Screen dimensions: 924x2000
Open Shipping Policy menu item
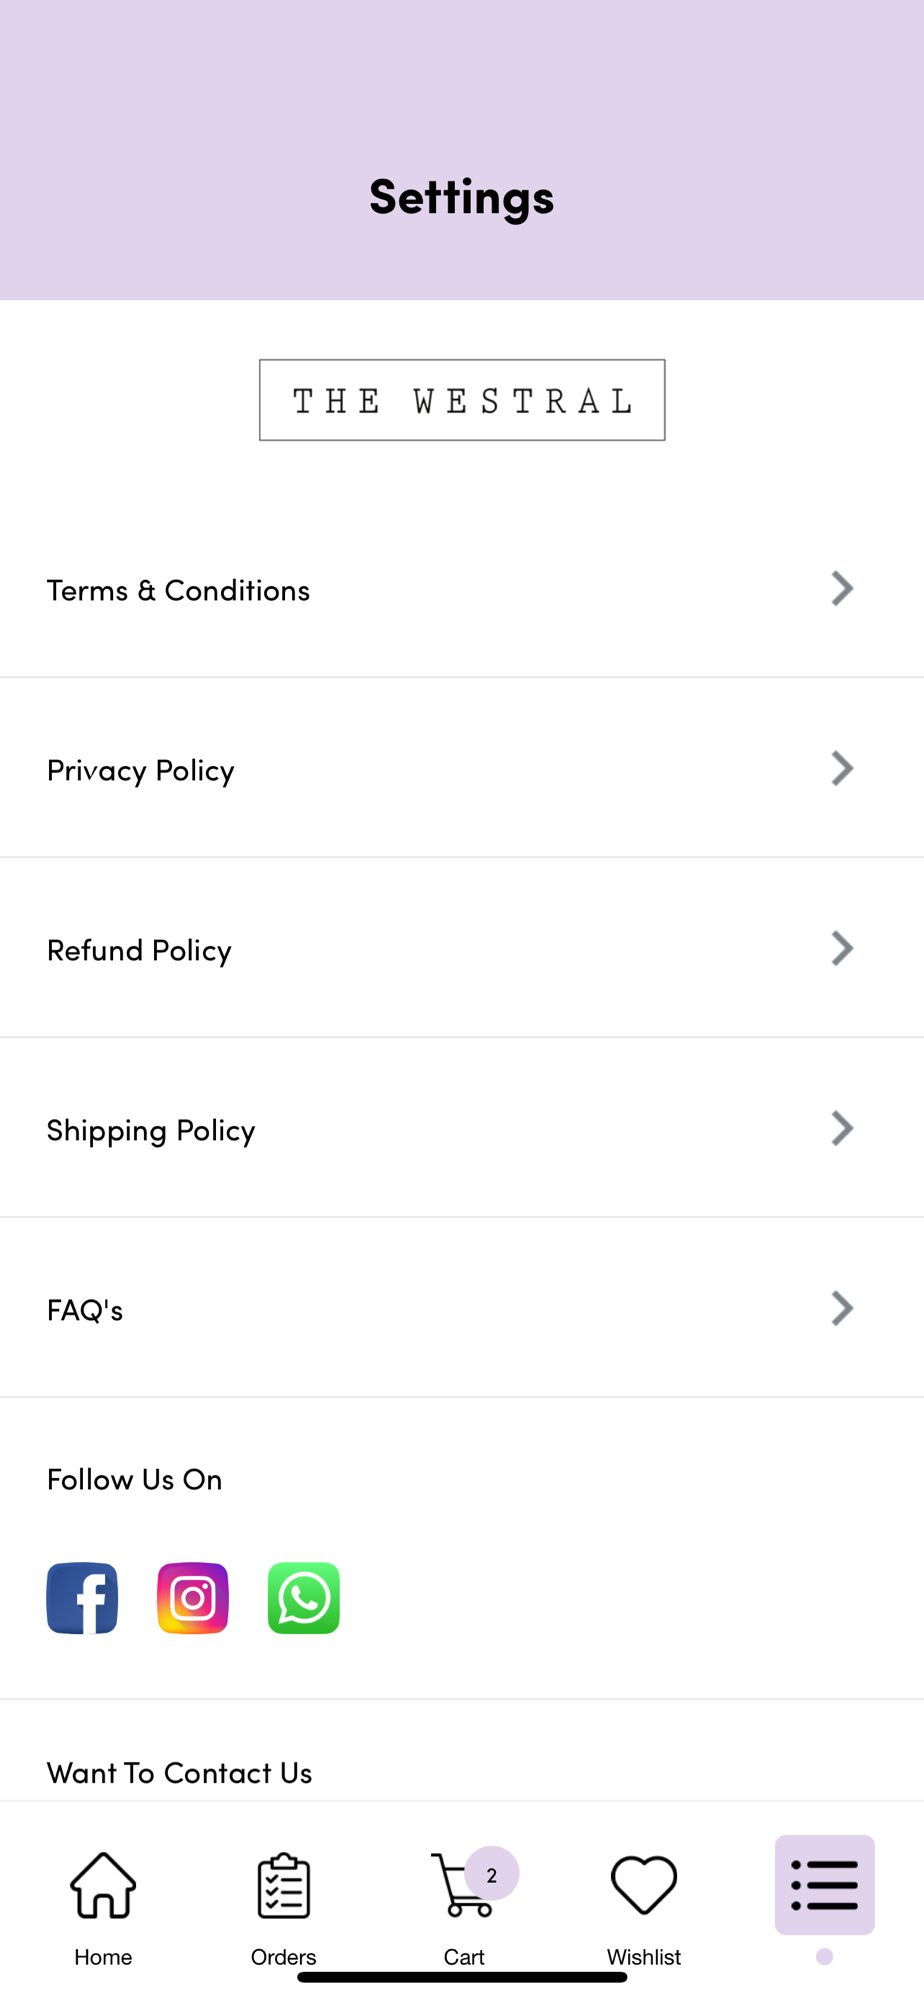point(151,1130)
